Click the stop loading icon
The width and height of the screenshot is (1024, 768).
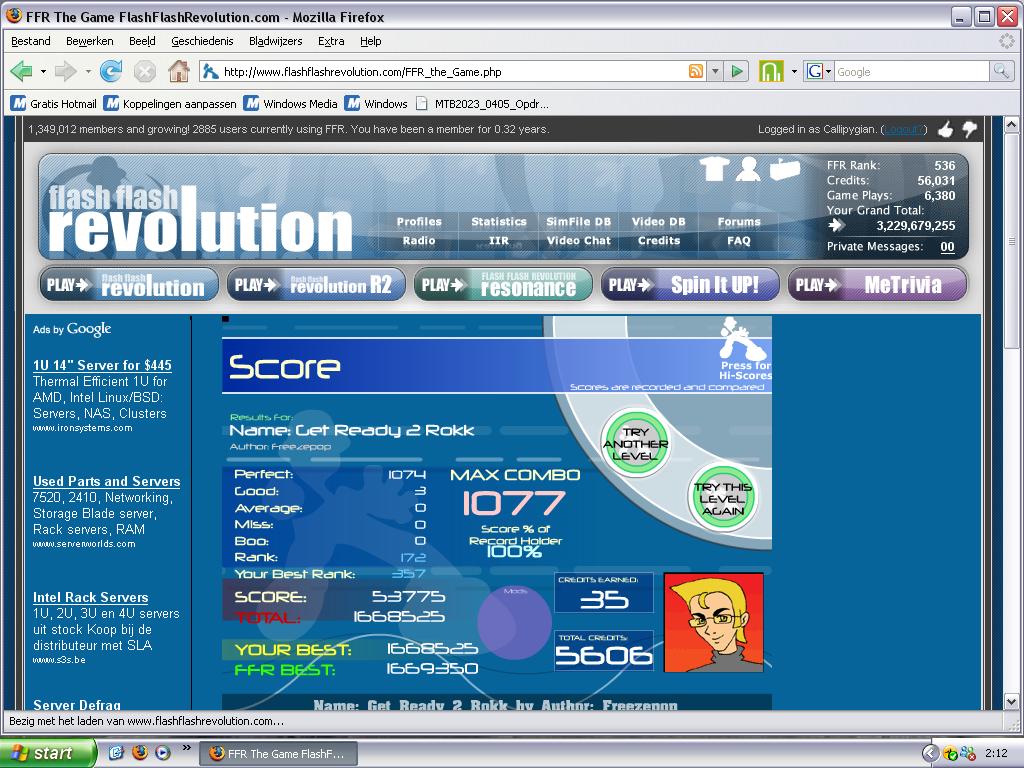[x=145, y=71]
